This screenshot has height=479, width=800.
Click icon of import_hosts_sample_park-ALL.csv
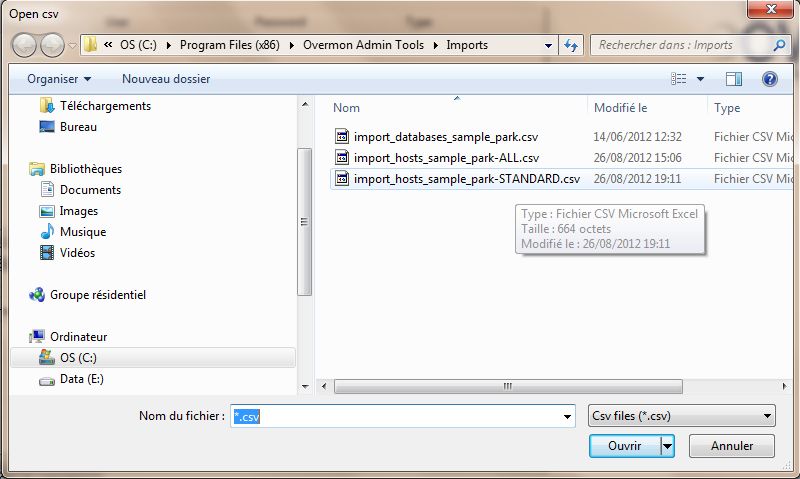point(342,158)
